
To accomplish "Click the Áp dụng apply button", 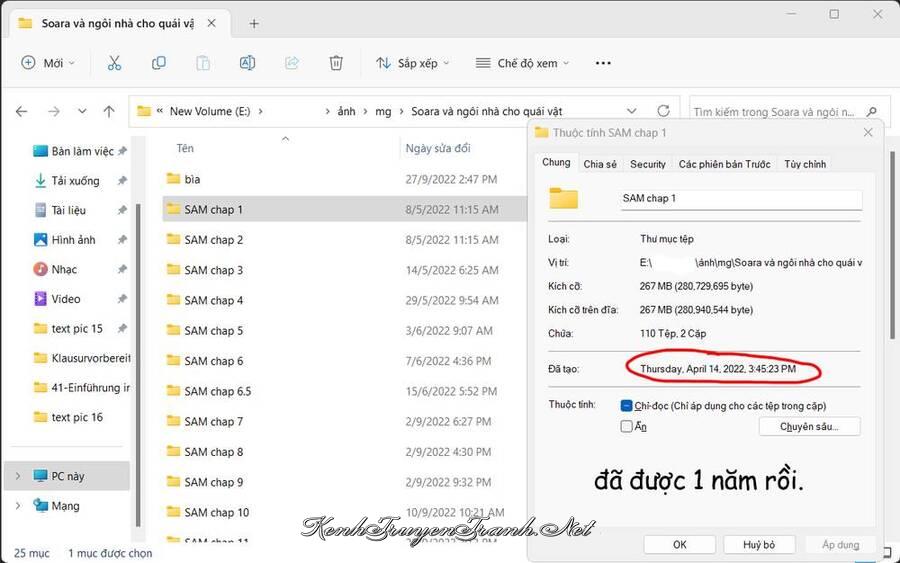I will coord(840,544).
